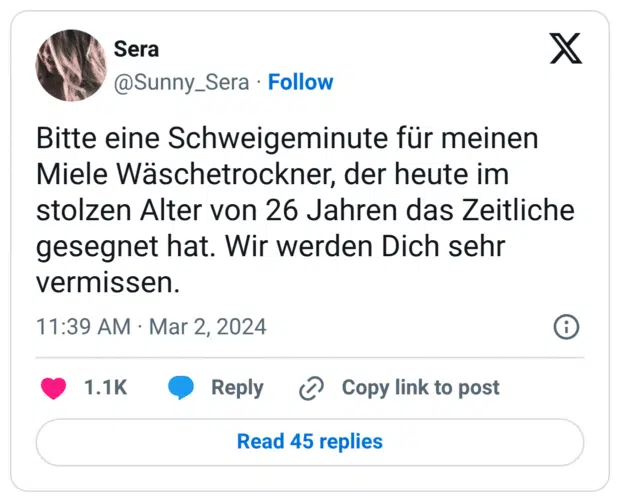
Task: Follow Sera via the Follow link
Action: tap(301, 82)
